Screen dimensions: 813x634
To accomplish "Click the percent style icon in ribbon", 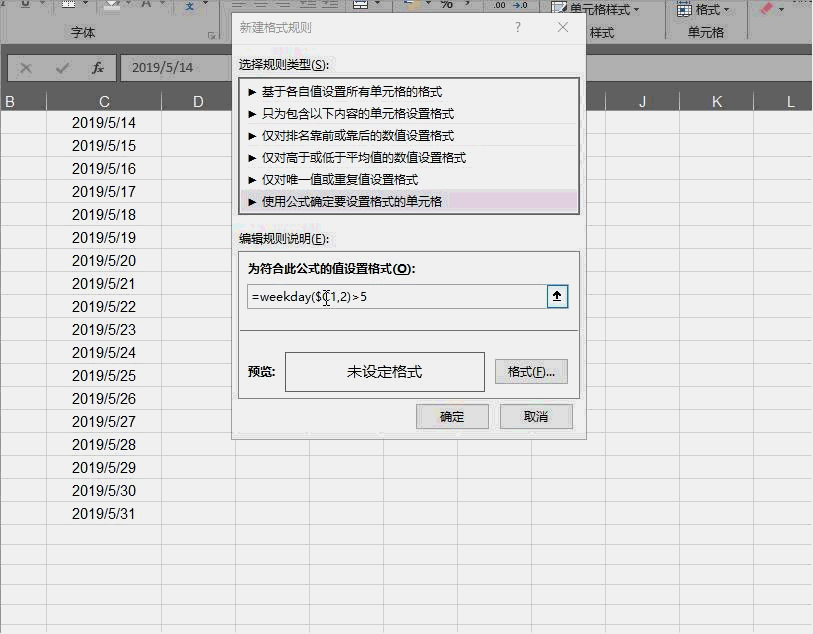I will pos(446,4).
